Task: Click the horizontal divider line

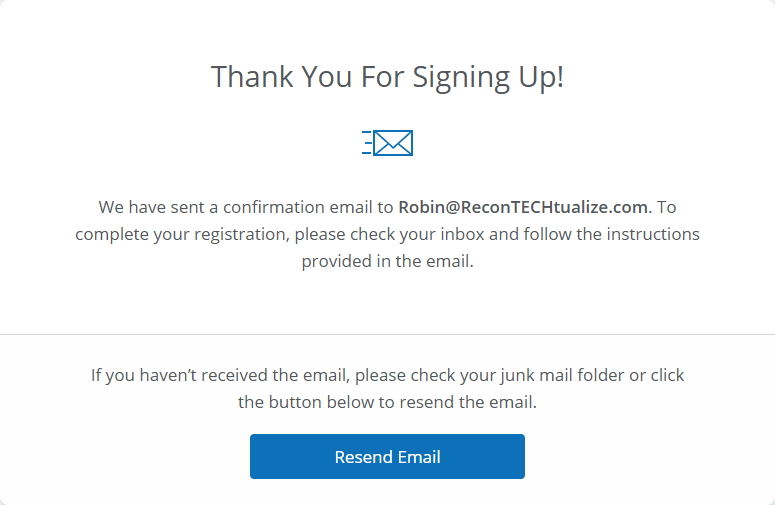Action: [387, 334]
